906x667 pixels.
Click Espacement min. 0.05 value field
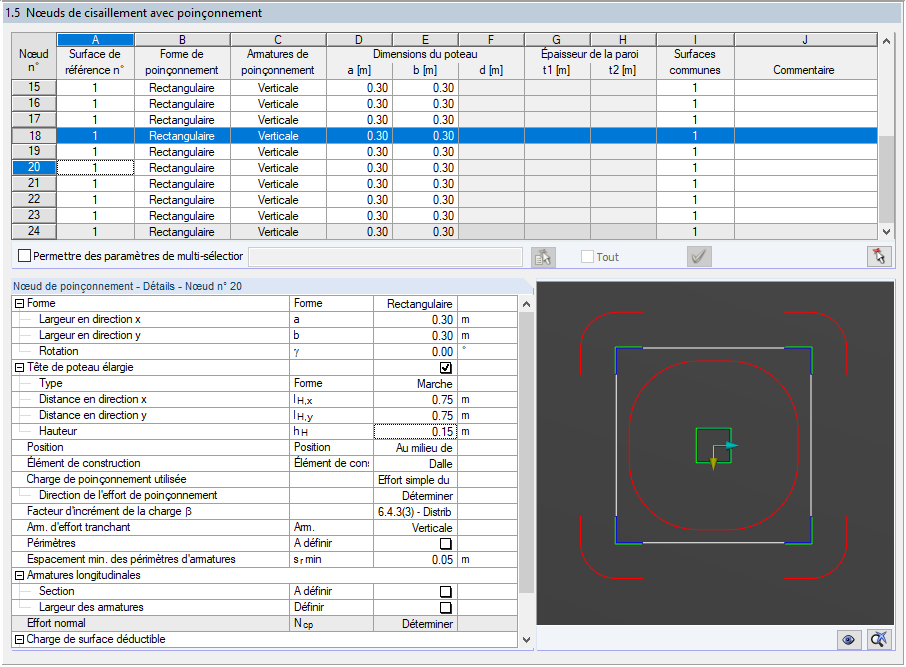tap(415, 560)
